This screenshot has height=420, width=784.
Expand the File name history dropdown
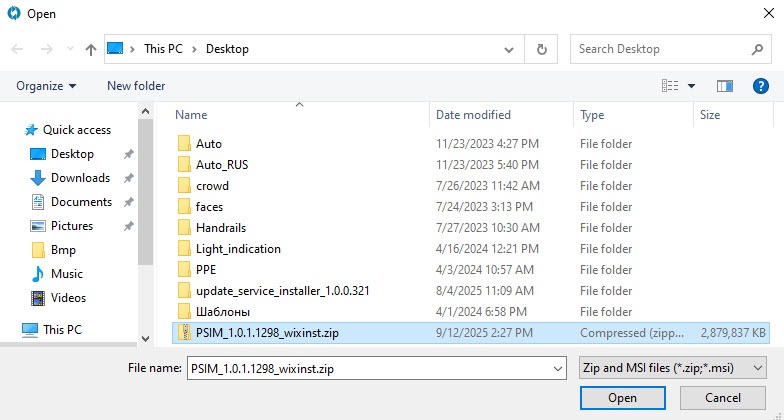(557, 368)
